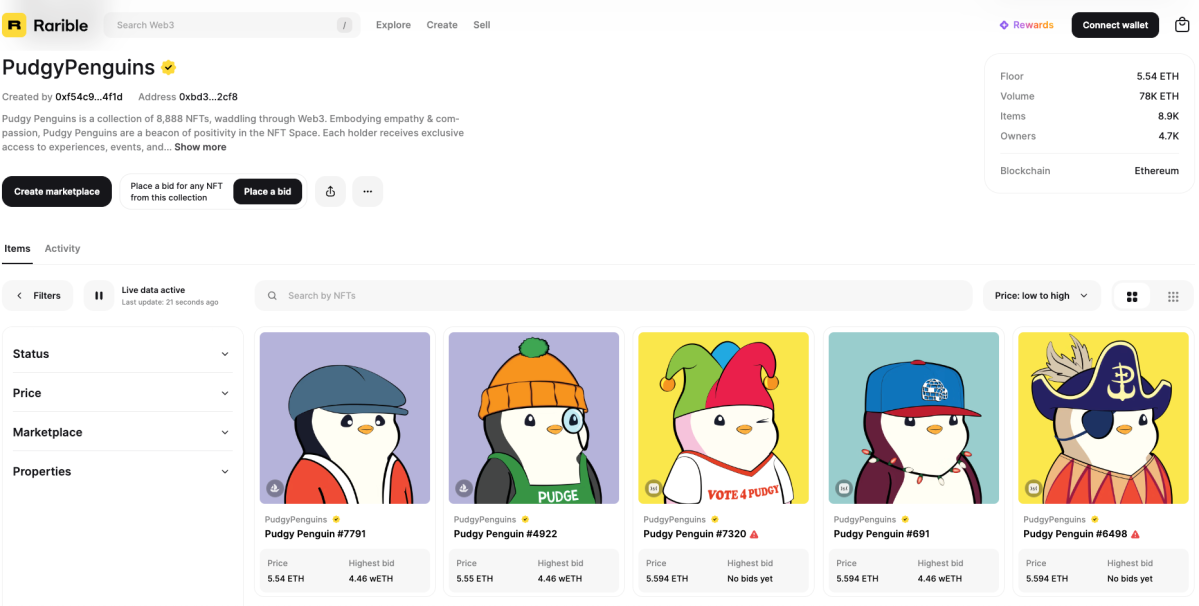Click the Place a bid button
The width and height of the screenshot is (1199, 606).
pyautogui.click(x=268, y=192)
